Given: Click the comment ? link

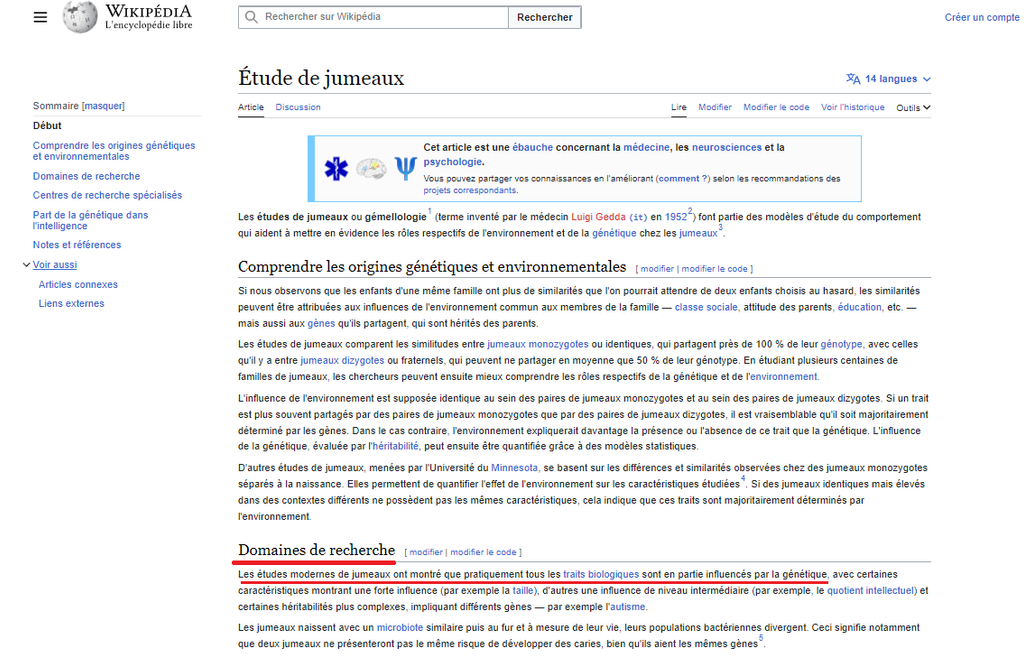Looking at the screenshot, I should point(683,178).
